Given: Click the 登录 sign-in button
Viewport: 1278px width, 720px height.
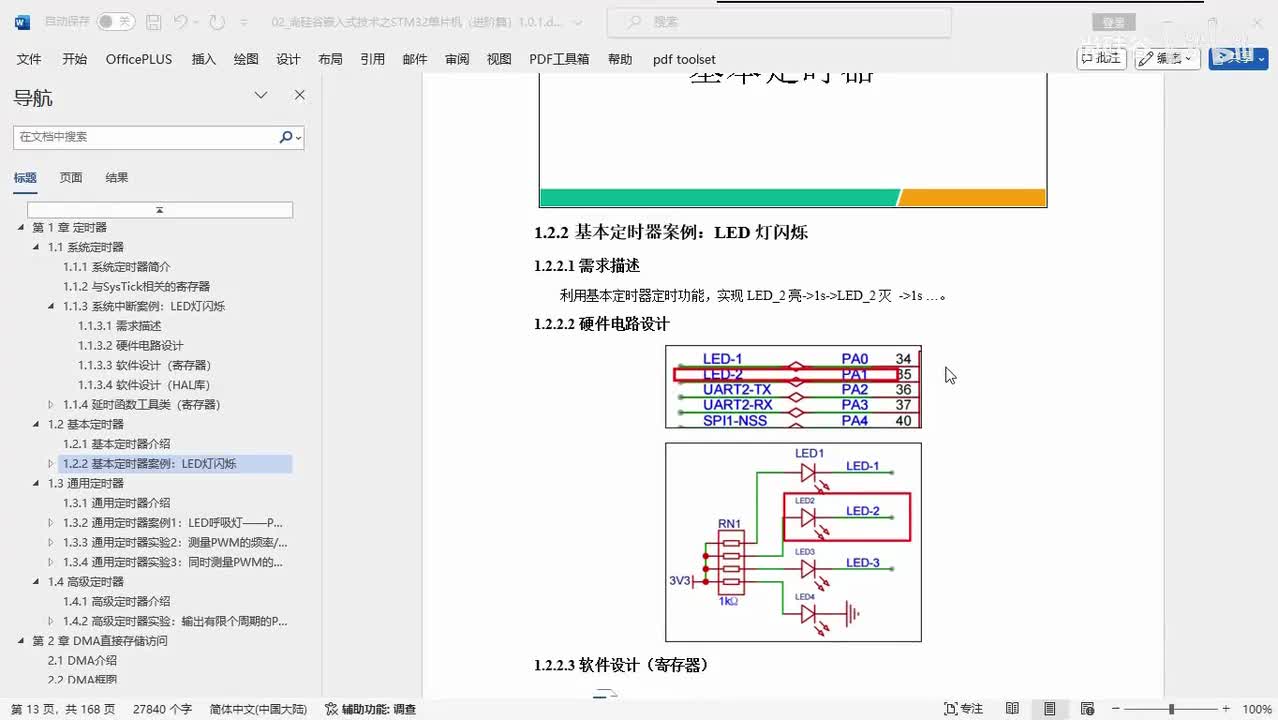Looking at the screenshot, I should point(1113,22).
